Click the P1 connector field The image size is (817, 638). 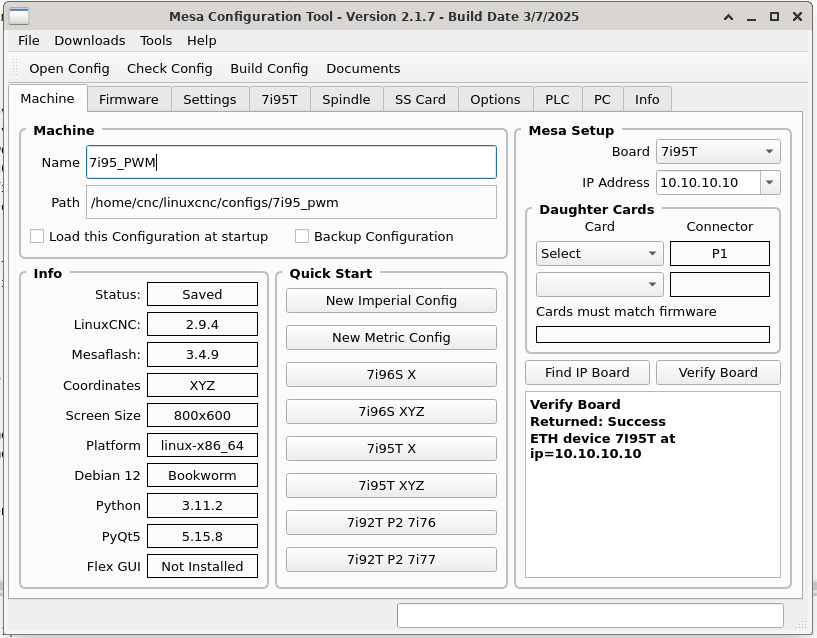720,254
